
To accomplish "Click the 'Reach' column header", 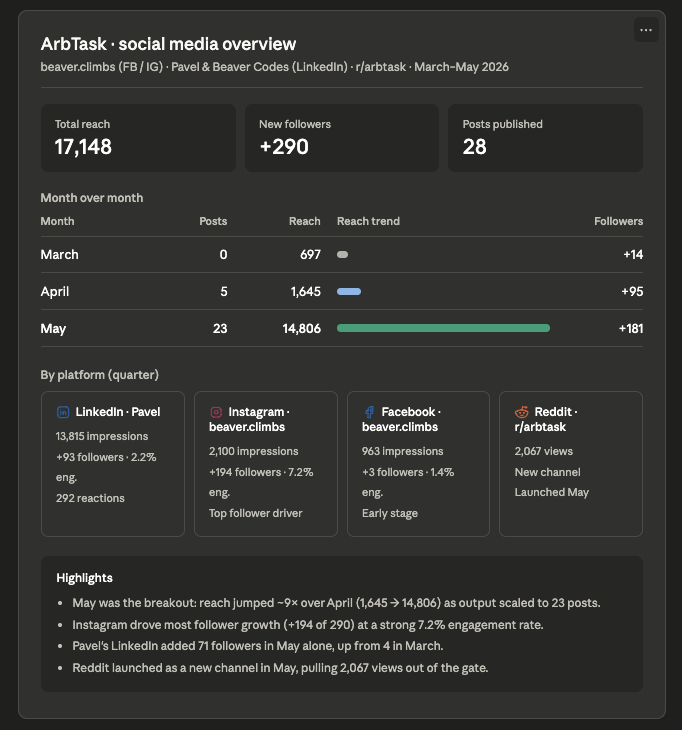I will 304,221.
